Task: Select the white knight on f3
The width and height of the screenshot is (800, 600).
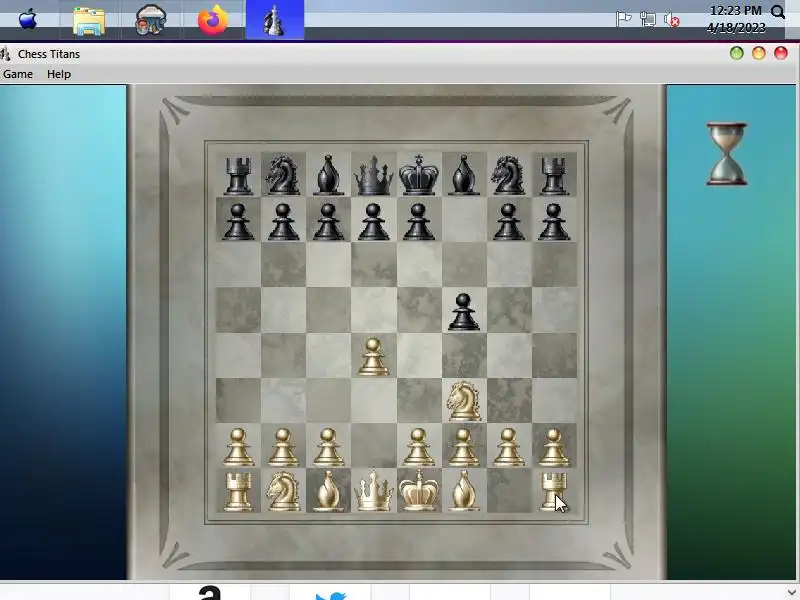Action: (x=463, y=402)
